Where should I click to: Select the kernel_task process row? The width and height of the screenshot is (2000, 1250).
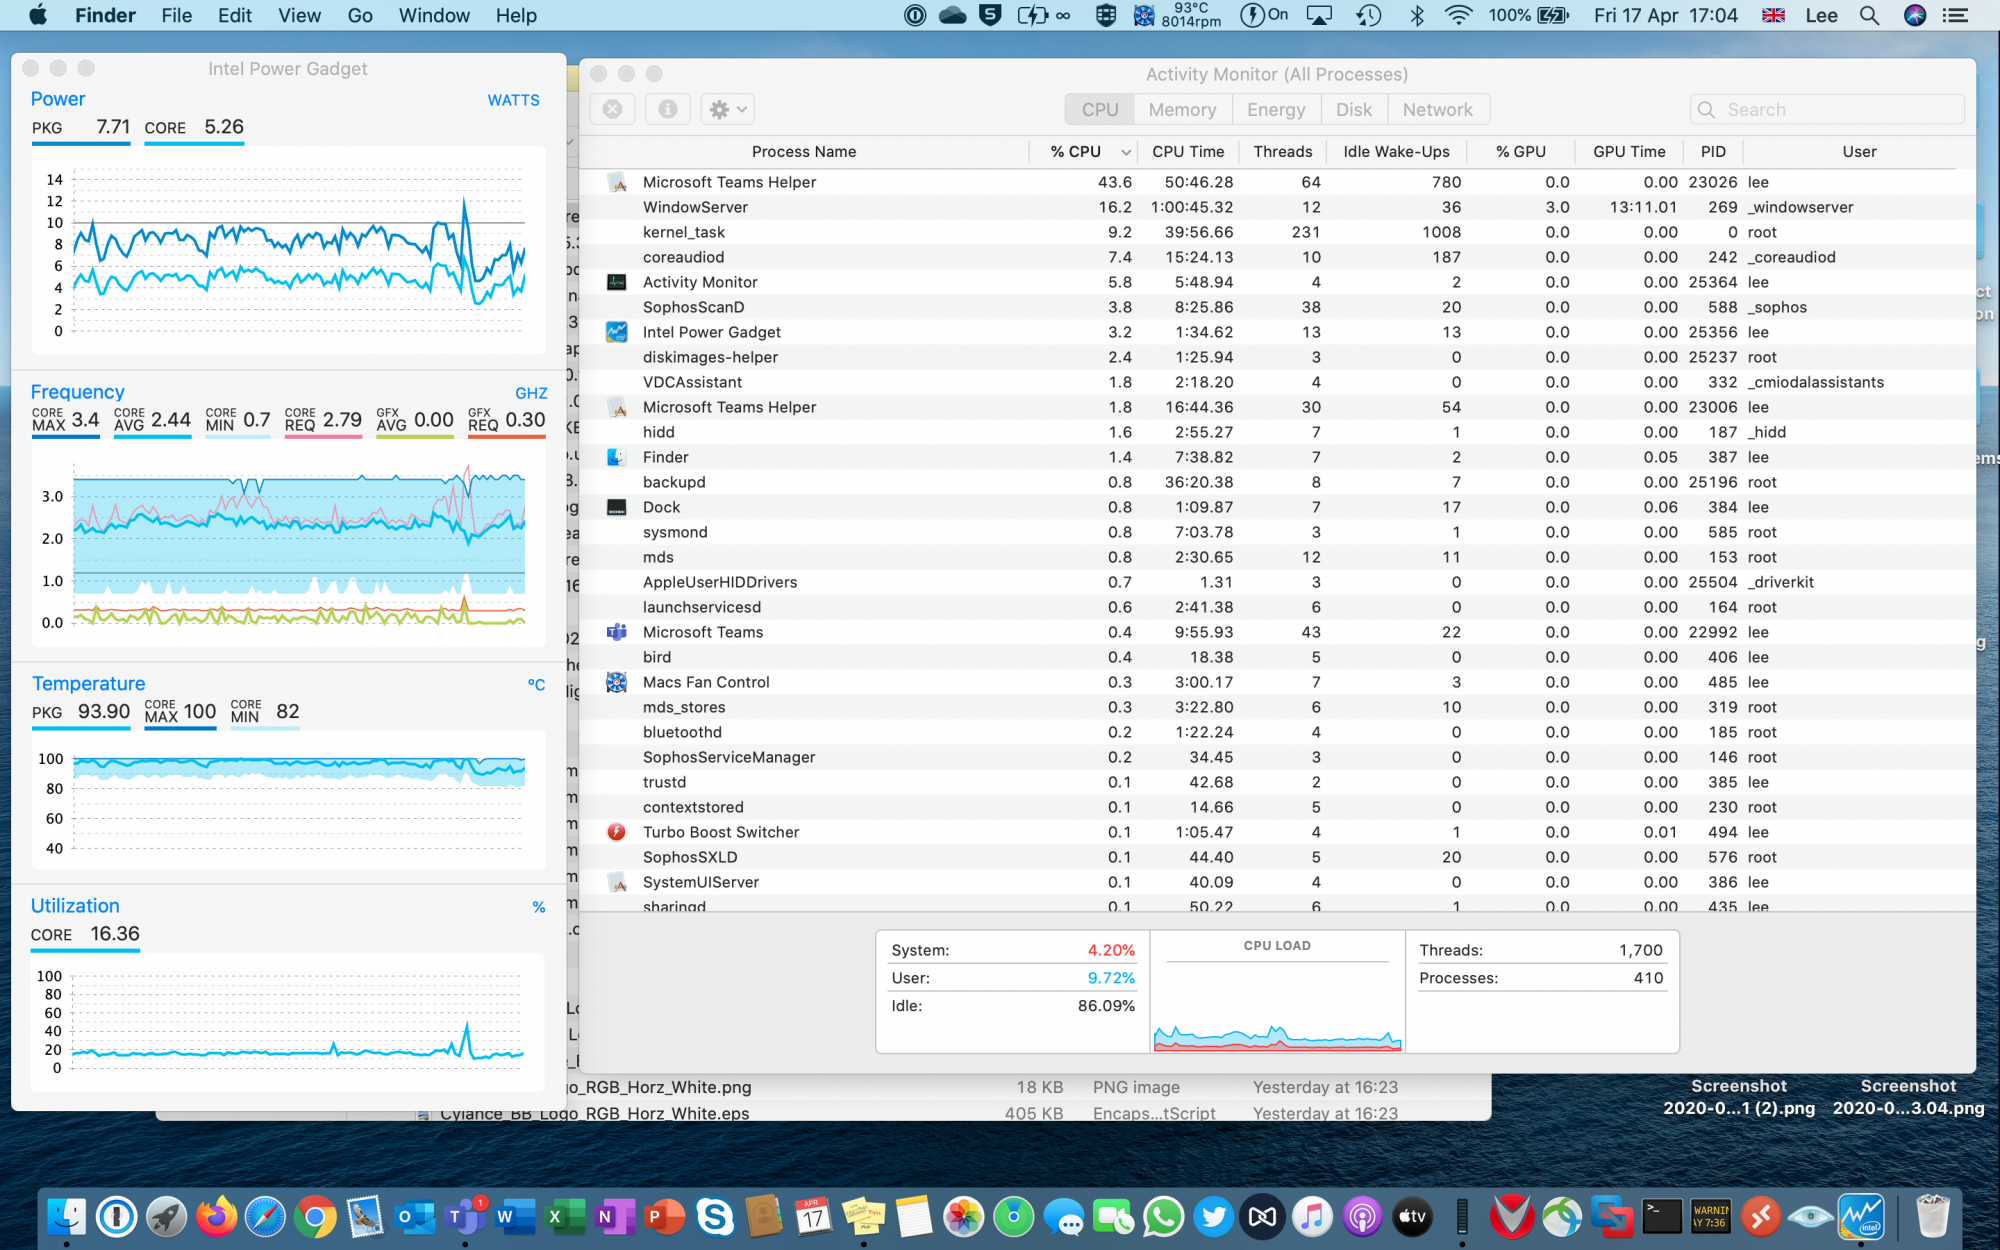[x=1277, y=232]
